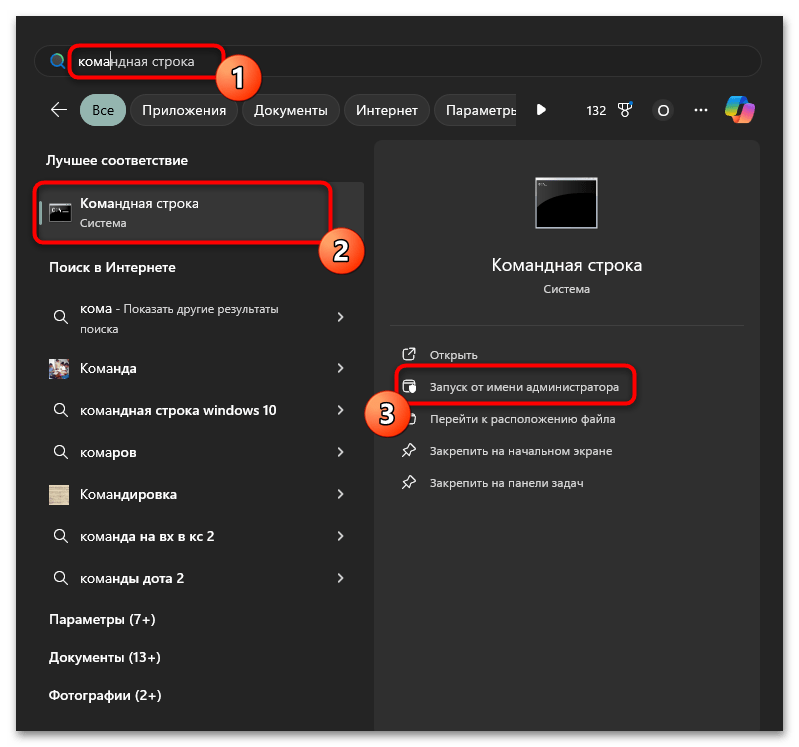Click magnifier icon beside 'комаров'

coord(61,452)
